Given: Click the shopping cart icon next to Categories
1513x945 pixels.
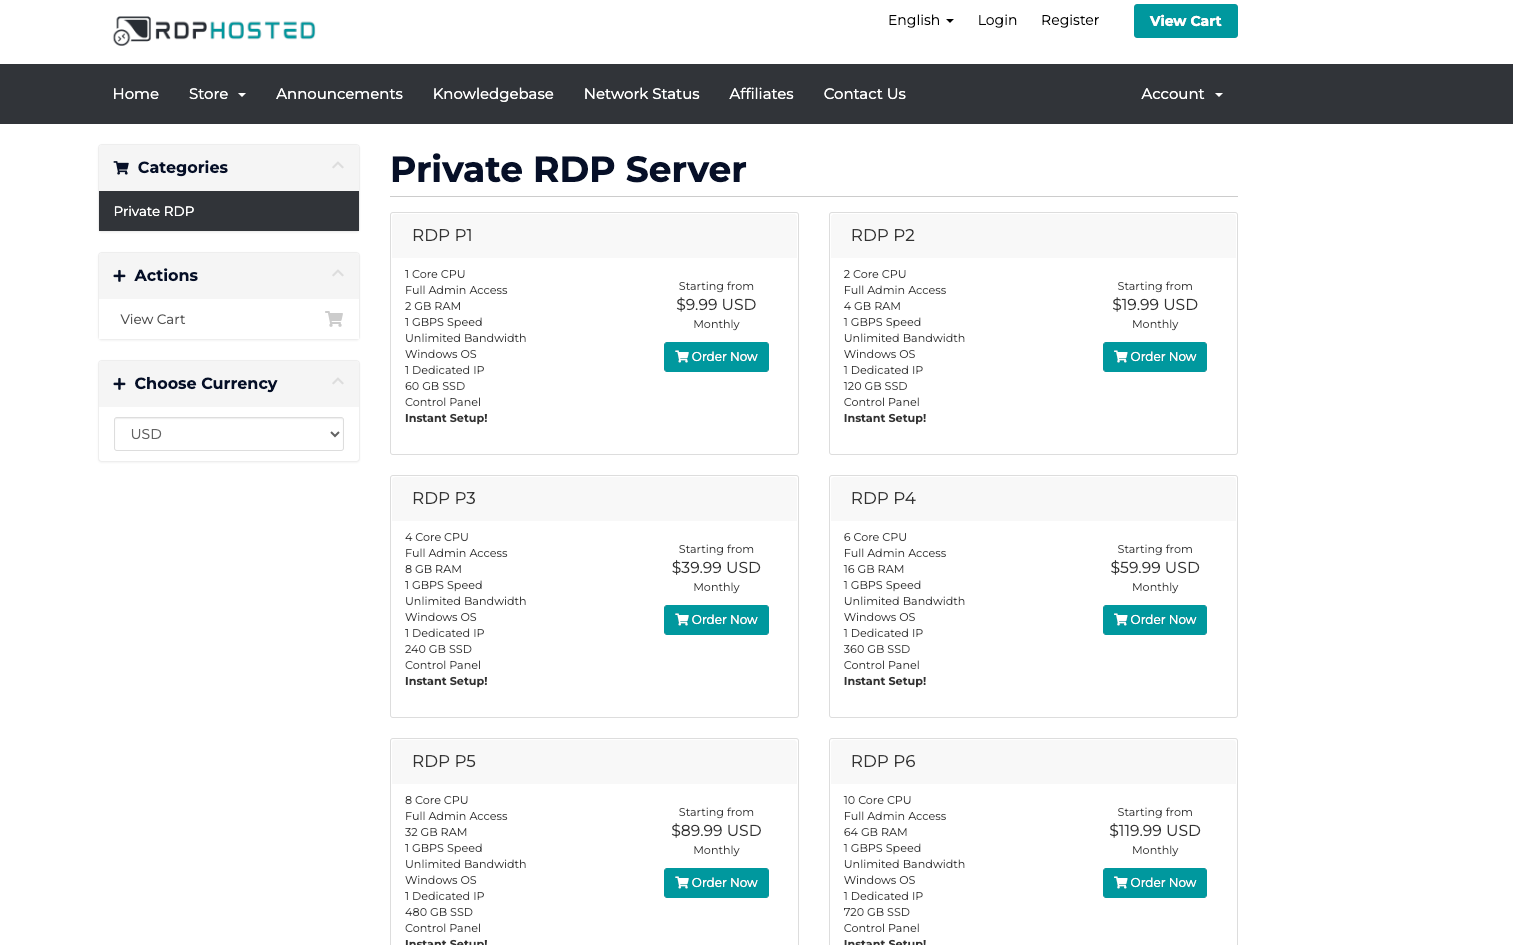Looking at the screenshot, I should [121, 168].
